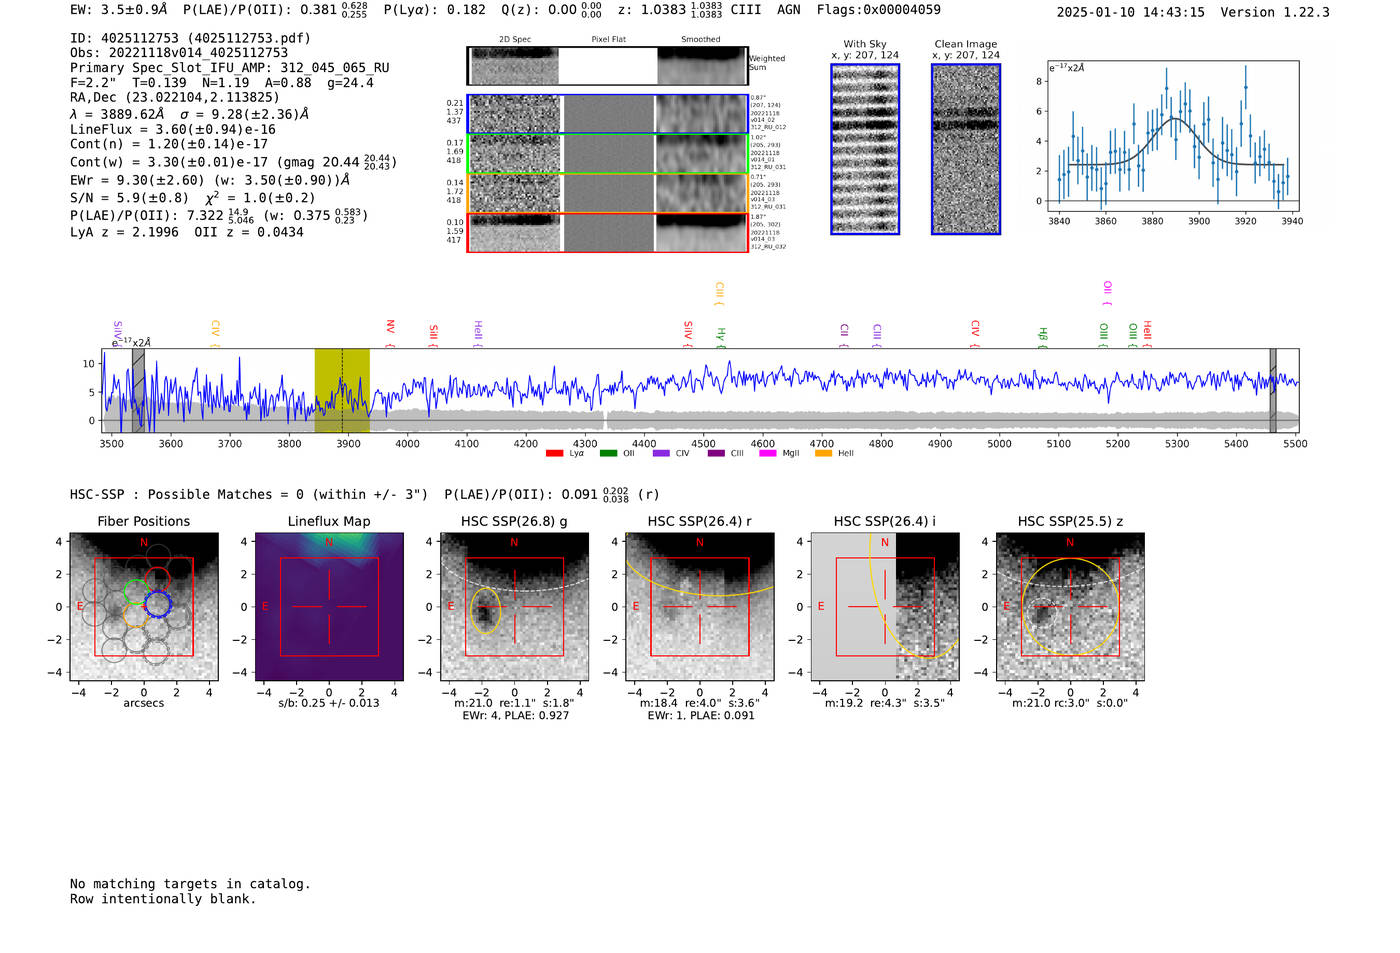Select the 2025-01-10 14:43:15 timestamp
Screen dimensions: 1400x953
point(1130,12)
